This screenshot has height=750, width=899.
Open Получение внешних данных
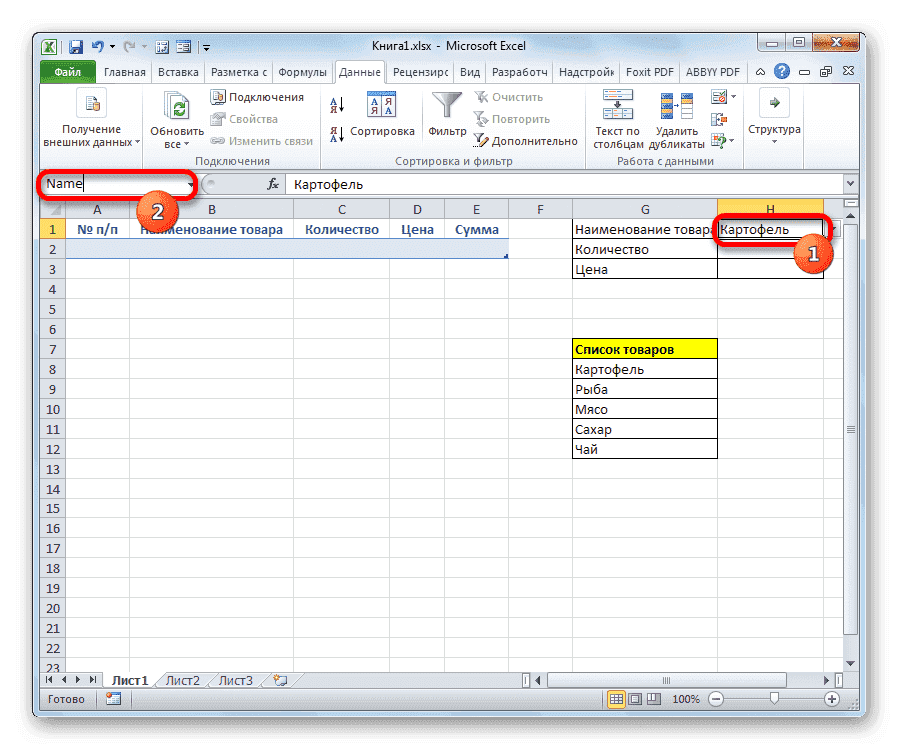[x=91, y=113]
